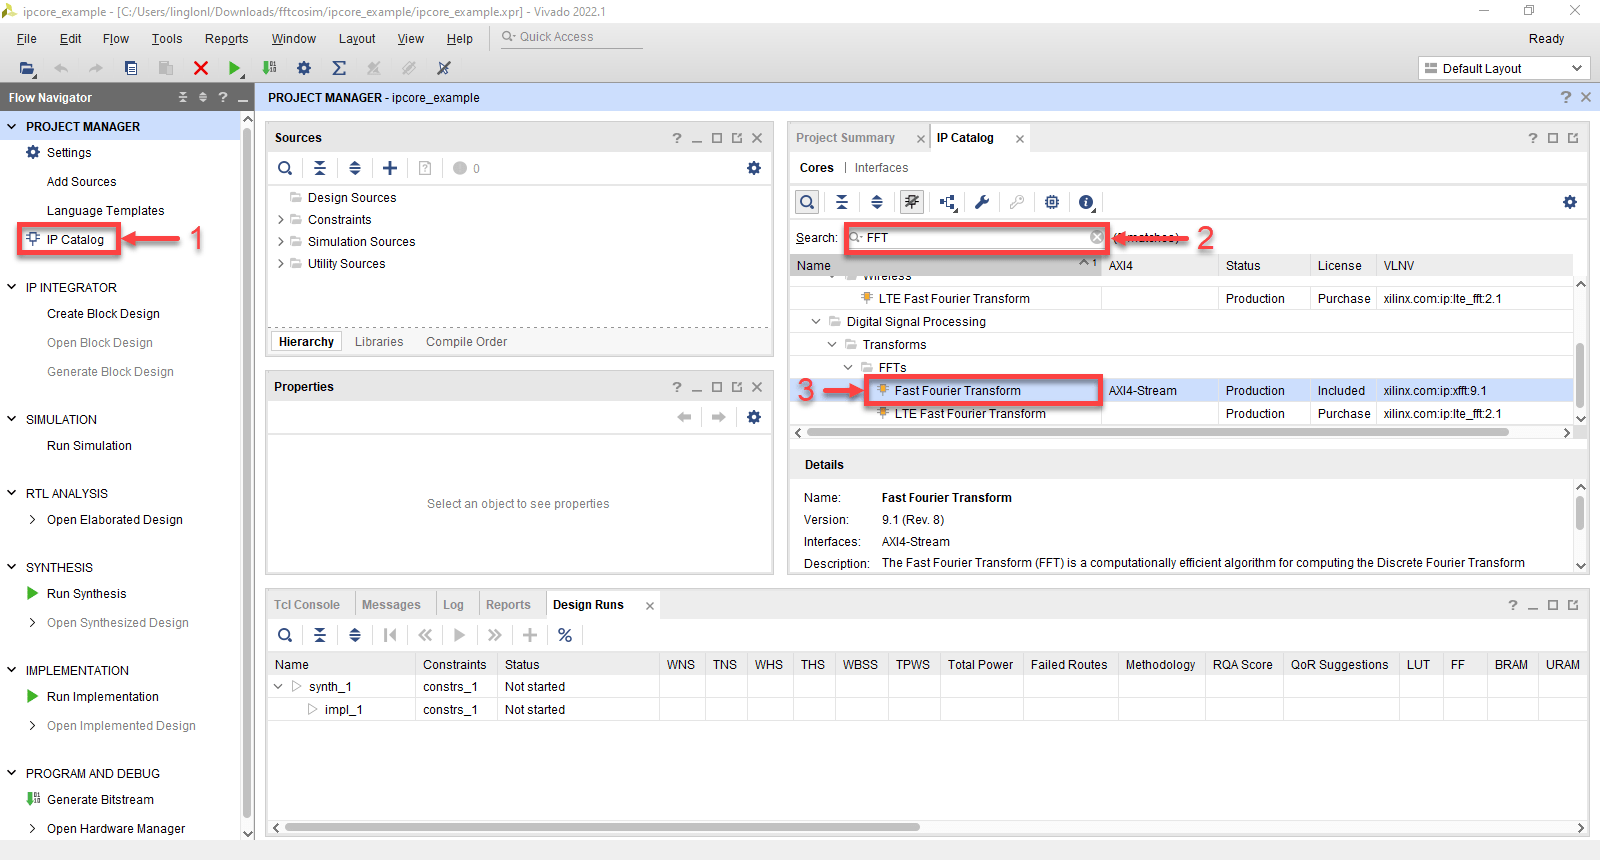Switch to Project Summary tab
The image size is (1600, 860).
tap(845, 138)
